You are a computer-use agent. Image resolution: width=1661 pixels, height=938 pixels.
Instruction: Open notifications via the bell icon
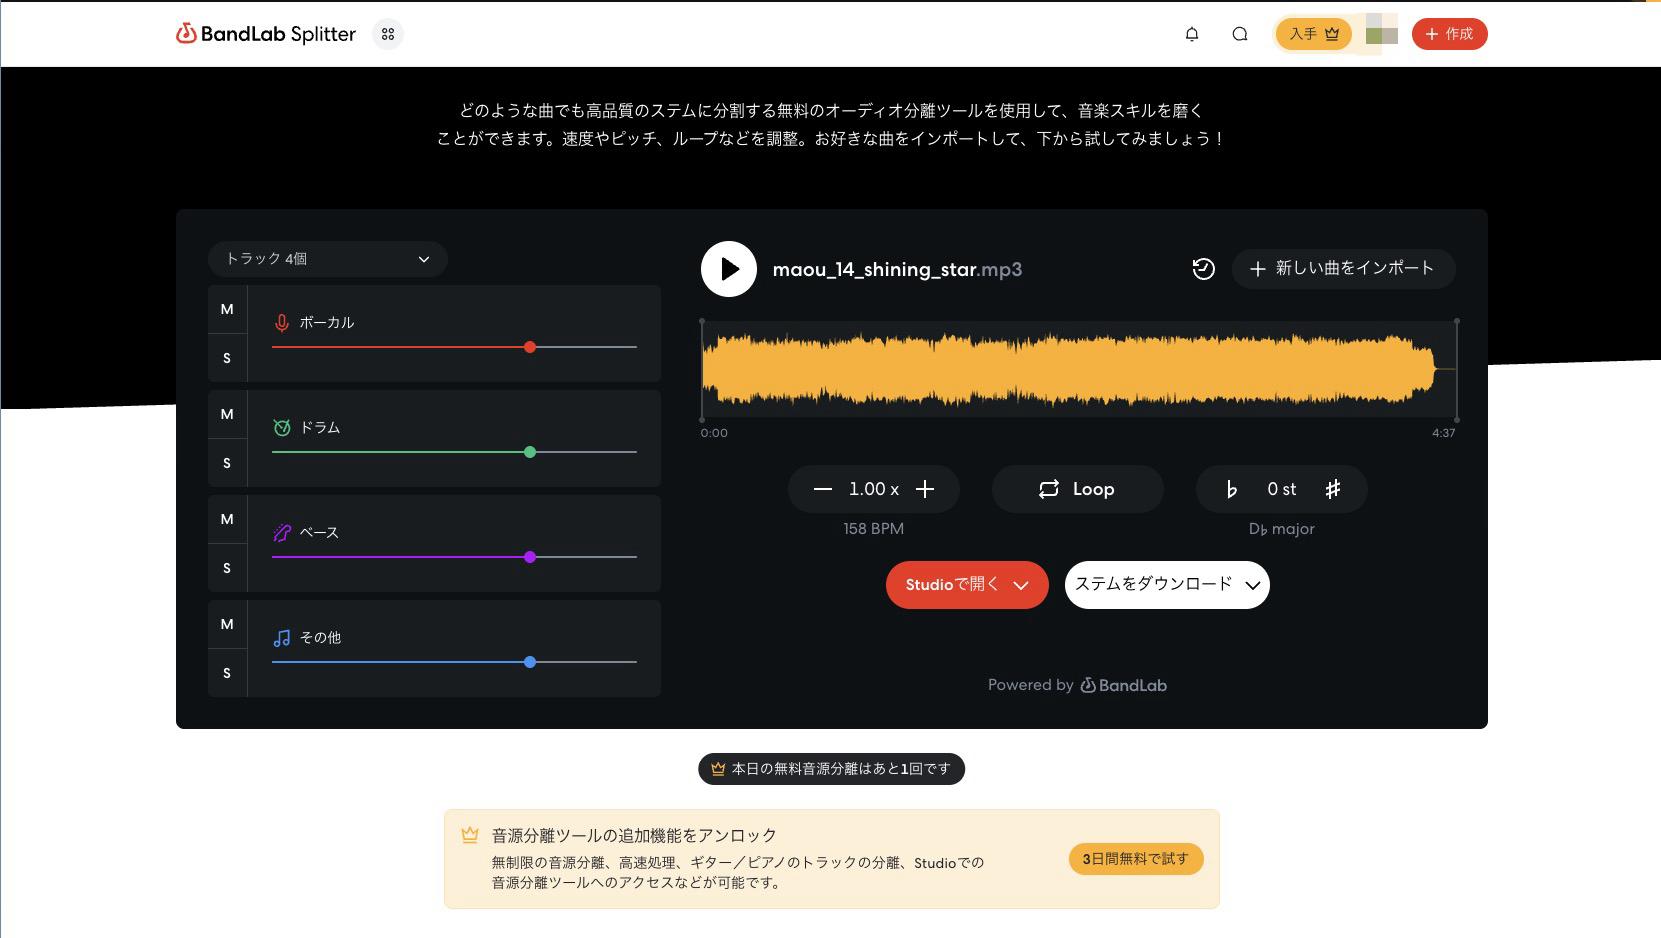pos(1191,33)
